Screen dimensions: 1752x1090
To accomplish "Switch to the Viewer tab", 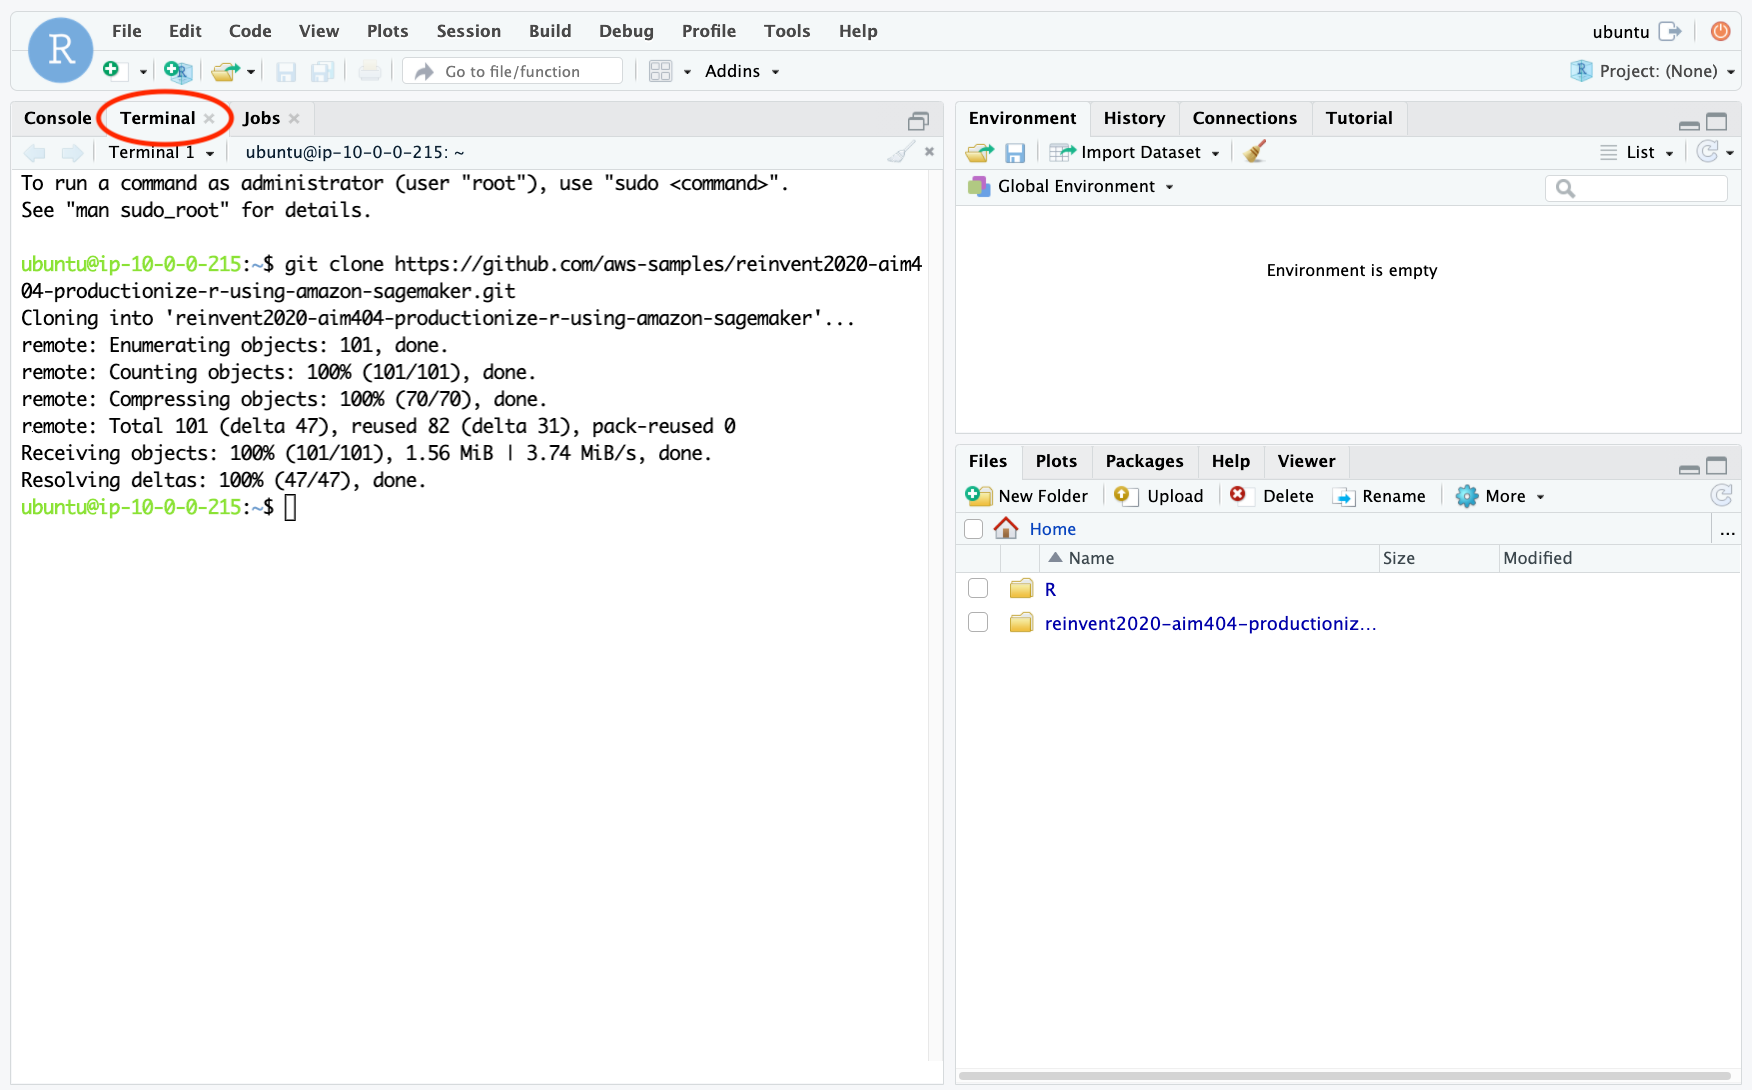I will click(1306, 461).
